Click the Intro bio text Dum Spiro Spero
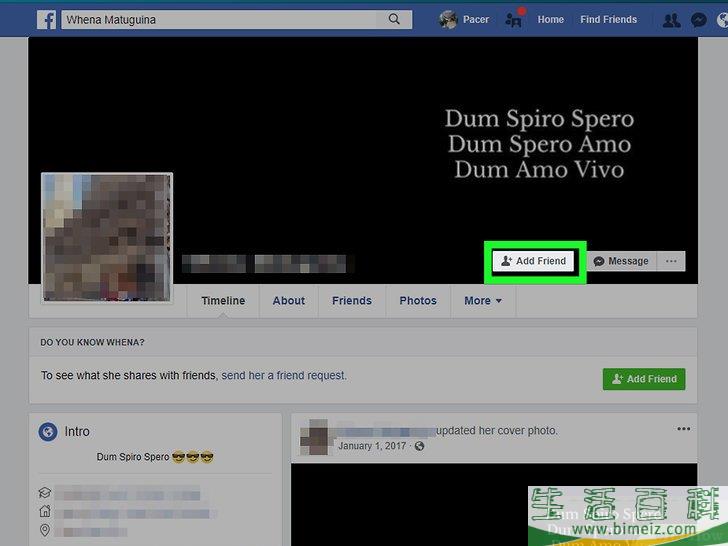This screenshot has height=546, width=728. [x=155, y=457]
